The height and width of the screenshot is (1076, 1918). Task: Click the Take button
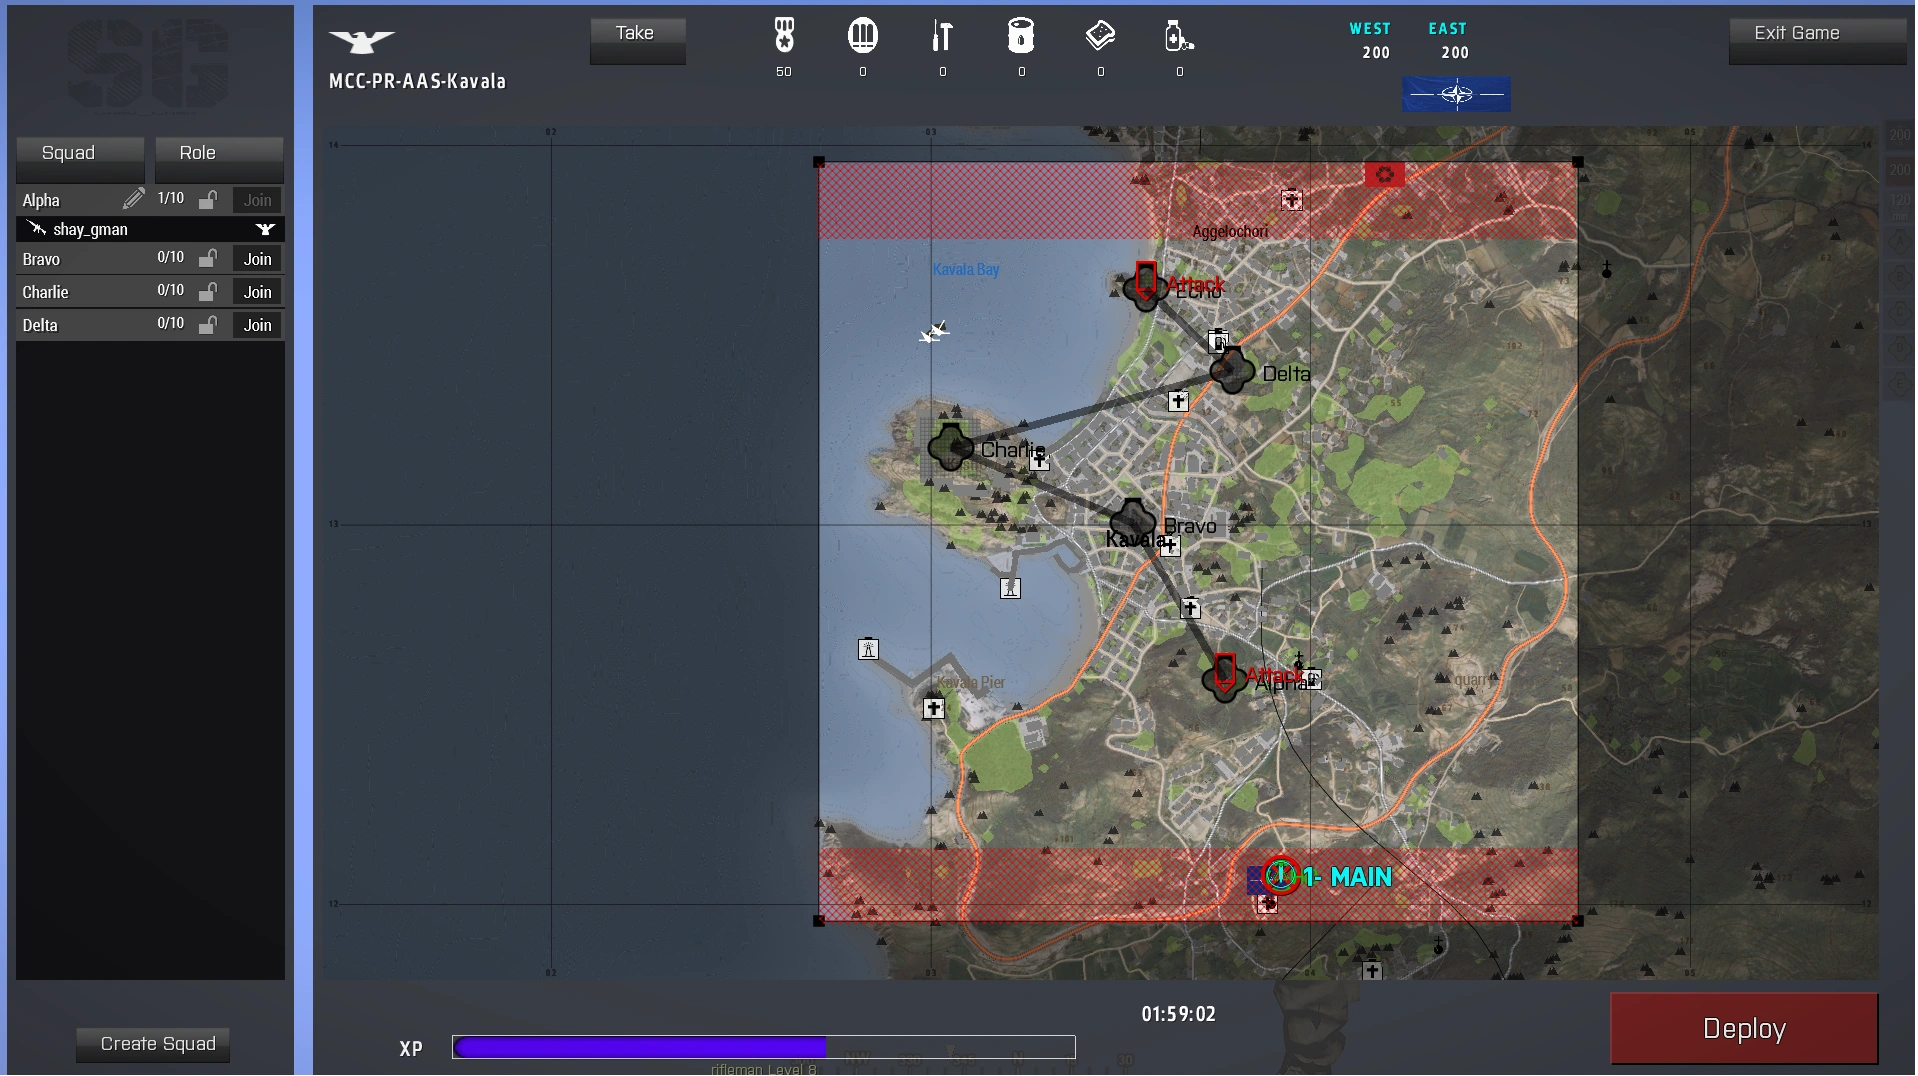(x=638, y=40)
